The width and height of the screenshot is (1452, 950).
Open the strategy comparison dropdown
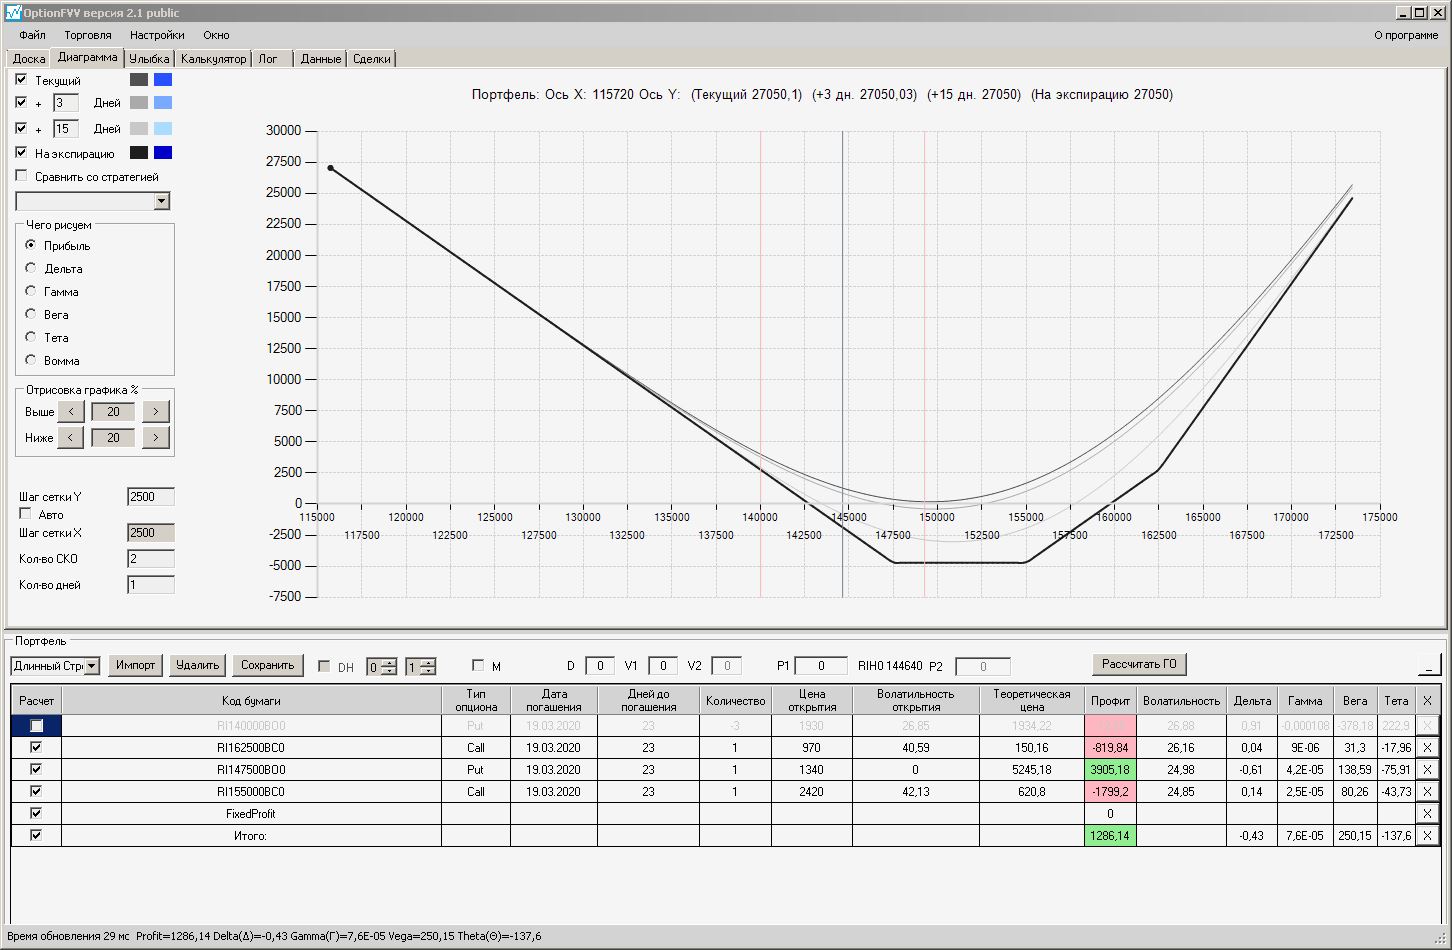click(162, 201)
